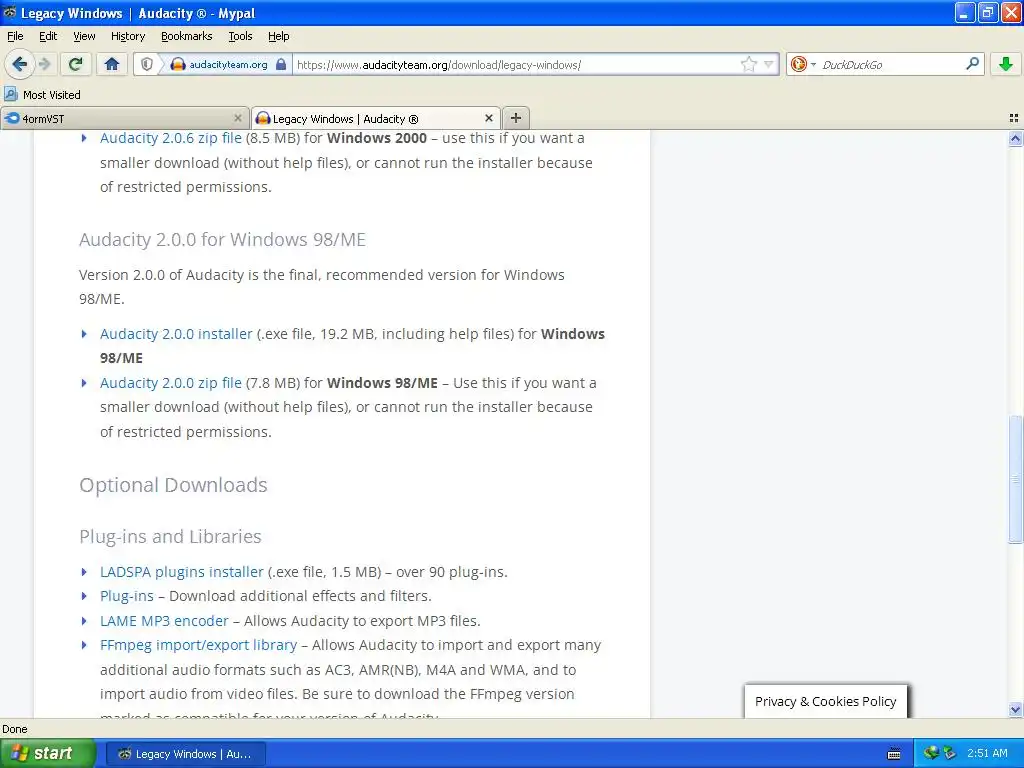Close the 4ormVST tab
This screenshot has height=768, width=1024.
pyautogui.click(x=238, y=118)
